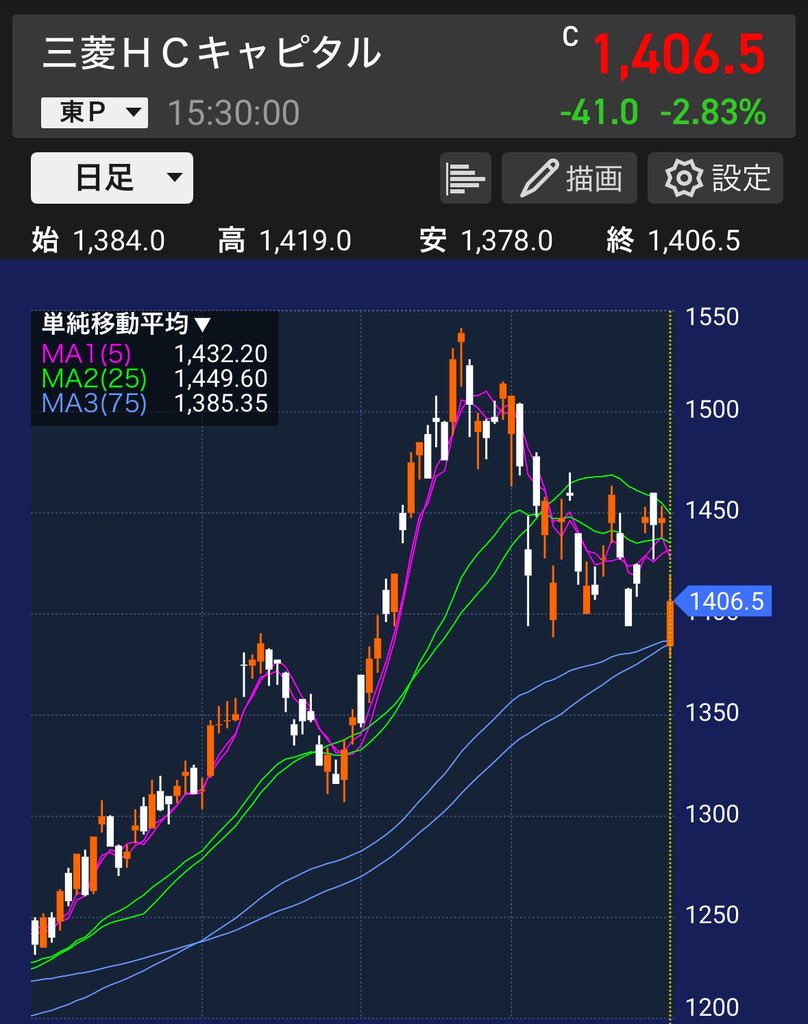808x1024 pixels.
Task: Expand the 単純移動平均 indicator selector
Action: (126, 324)
